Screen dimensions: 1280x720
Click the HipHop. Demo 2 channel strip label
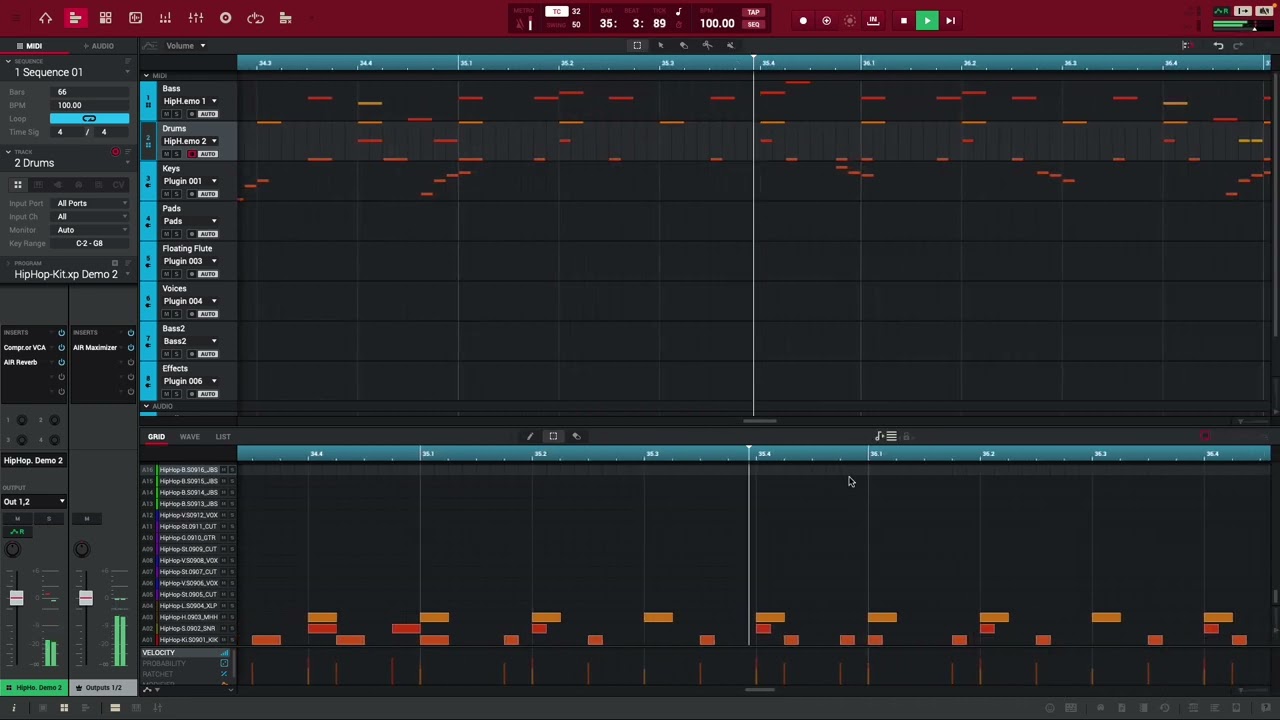34,460
